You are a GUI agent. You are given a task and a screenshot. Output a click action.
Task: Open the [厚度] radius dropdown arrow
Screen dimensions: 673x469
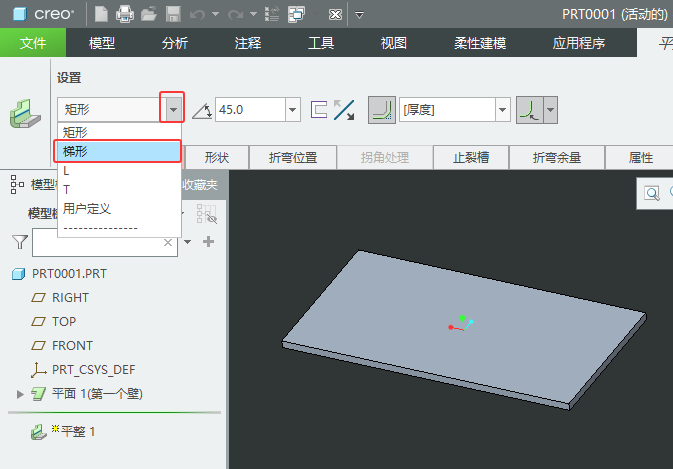pyautogui.click(x=502, y=110)
